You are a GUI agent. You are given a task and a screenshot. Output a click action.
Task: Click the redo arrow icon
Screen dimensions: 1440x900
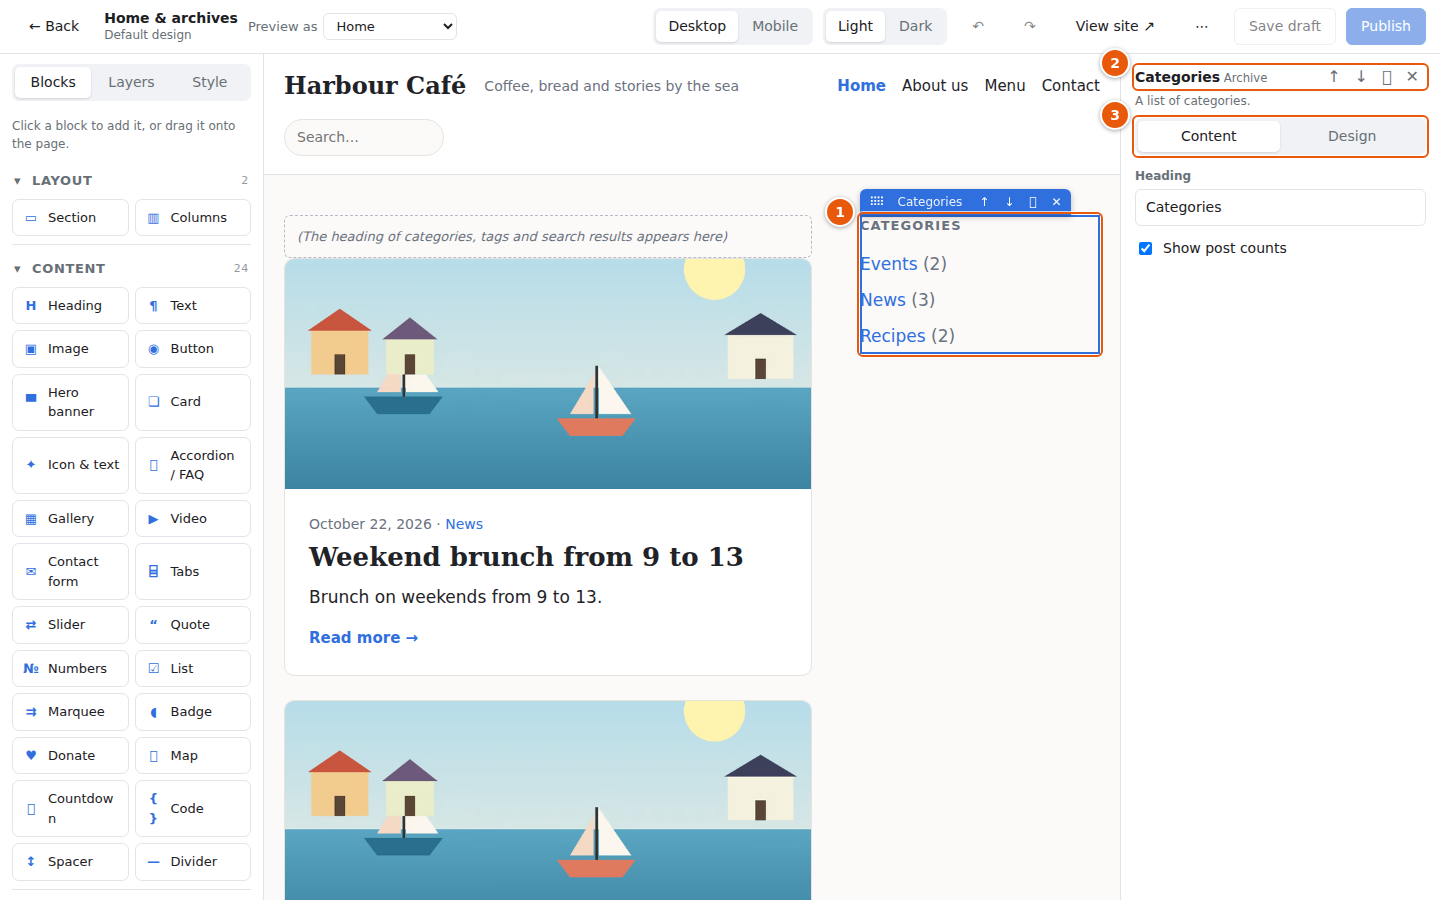coord(1030,26)
